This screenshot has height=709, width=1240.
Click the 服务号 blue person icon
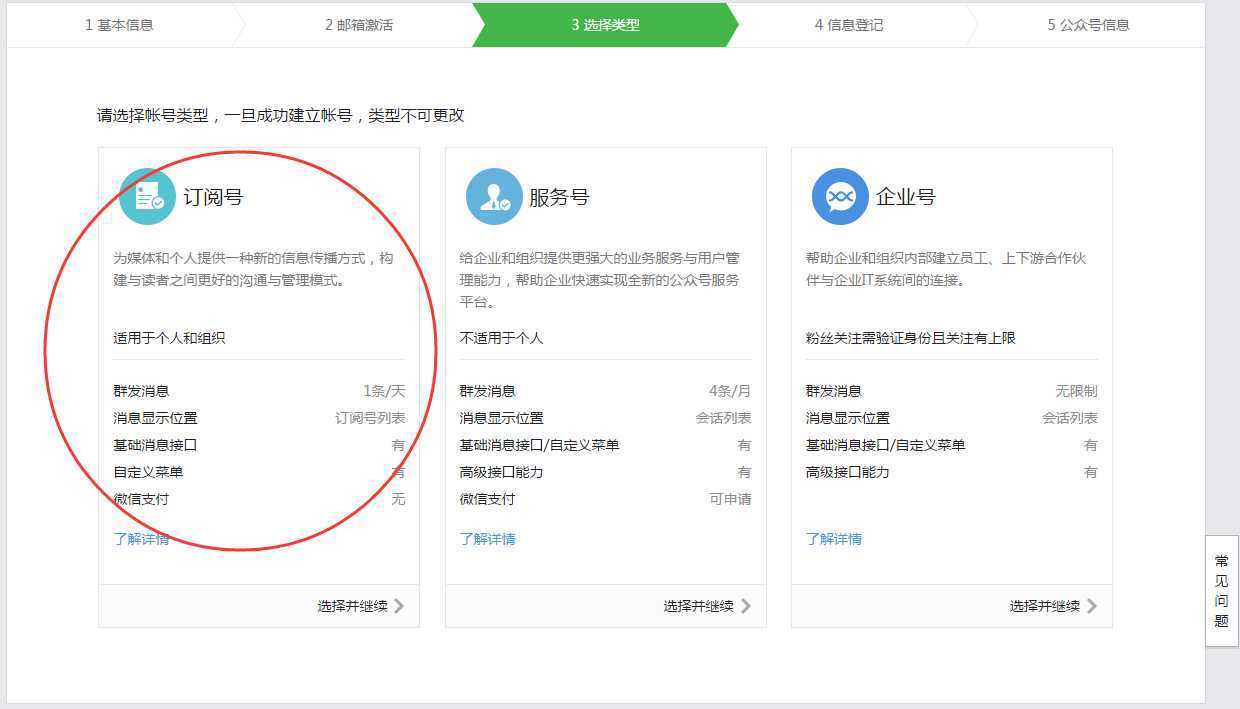[494, 196]
